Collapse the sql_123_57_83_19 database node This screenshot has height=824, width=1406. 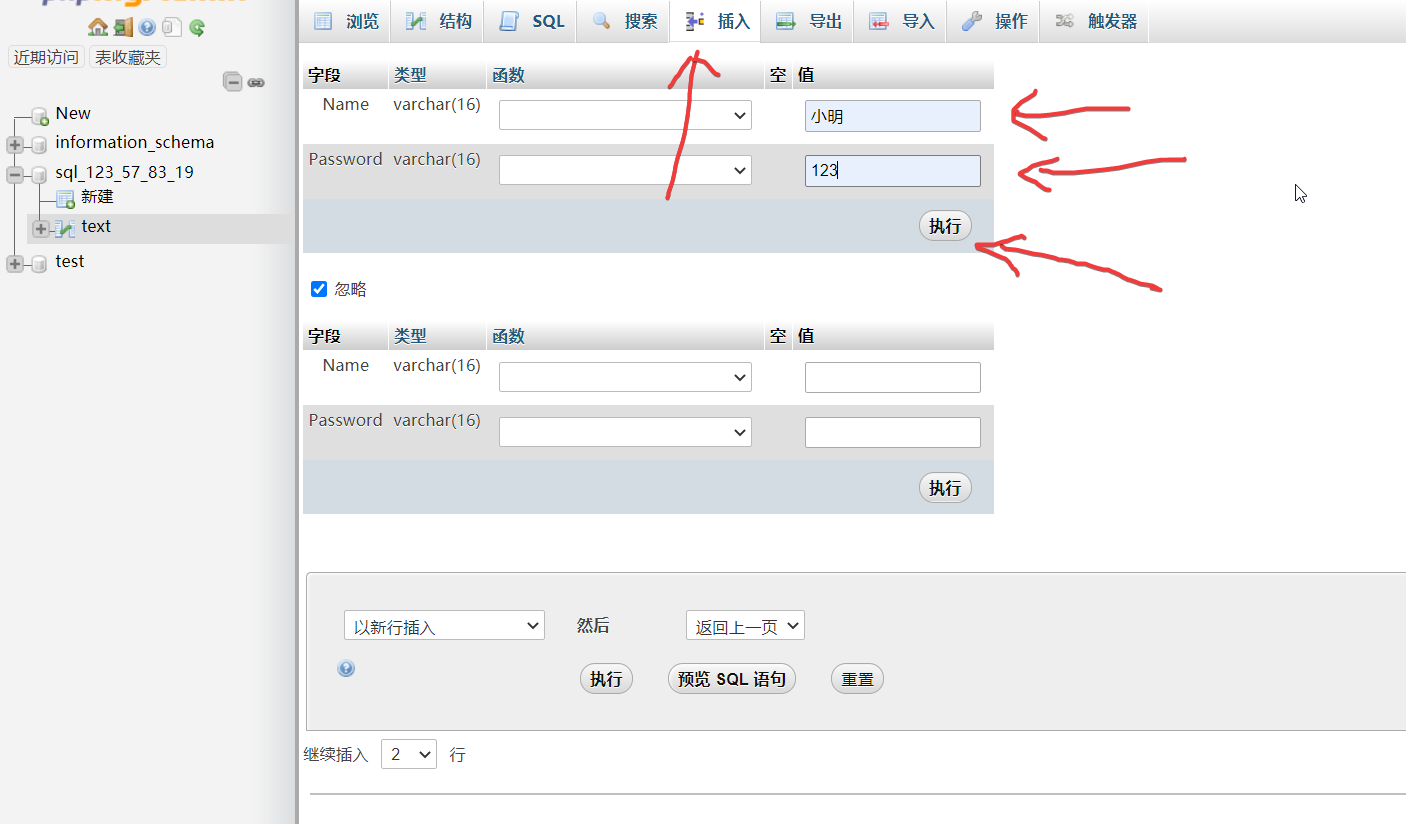pyautogui.click(x=15, y=174)
